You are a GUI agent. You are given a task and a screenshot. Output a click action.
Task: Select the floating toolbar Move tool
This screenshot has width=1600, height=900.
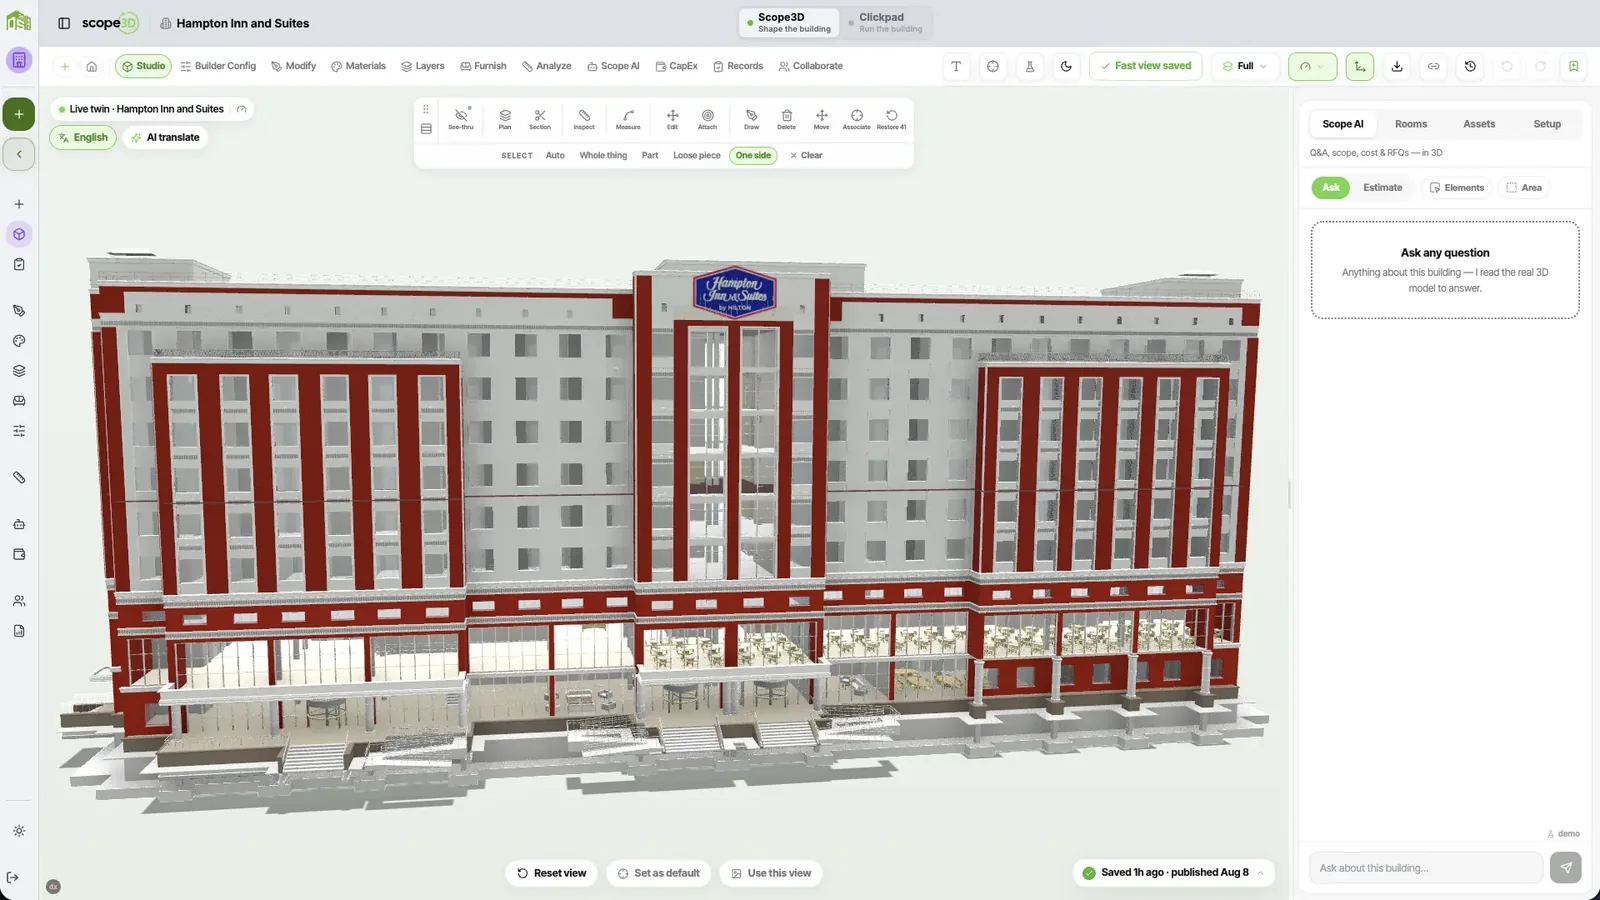click(821, 118)
